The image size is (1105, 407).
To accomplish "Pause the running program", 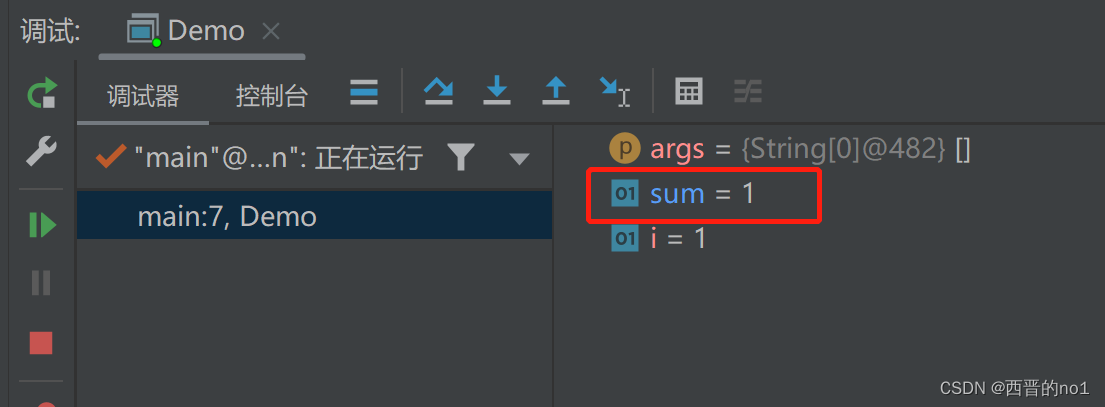I will pos(42,283).
